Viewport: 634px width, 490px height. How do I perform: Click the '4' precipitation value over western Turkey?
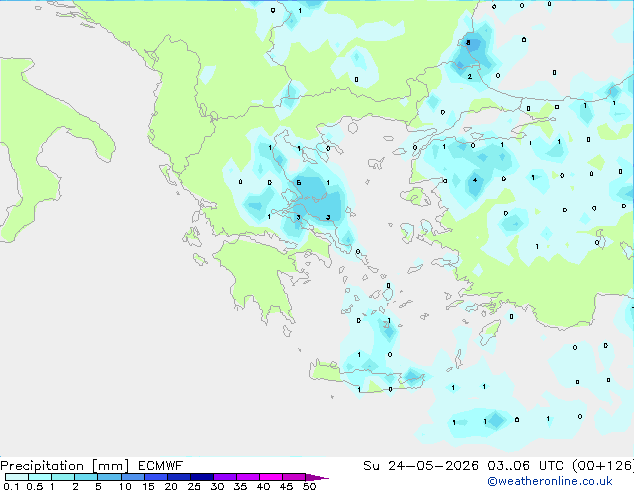tap(475, 180)
